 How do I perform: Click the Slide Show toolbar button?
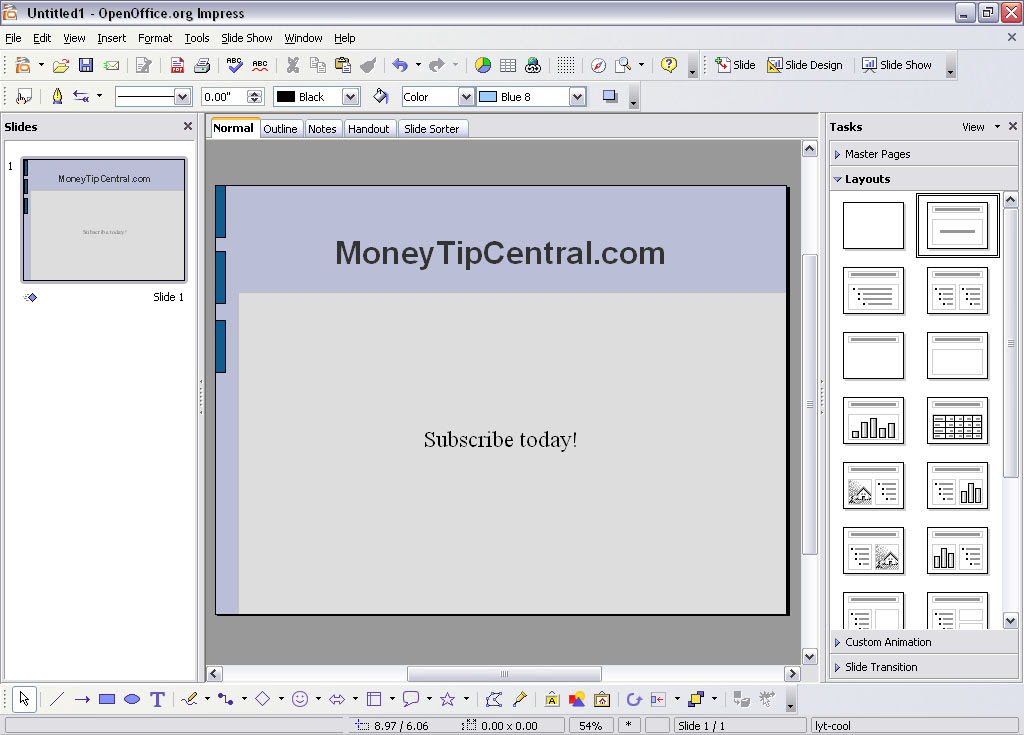coord(897,65)
